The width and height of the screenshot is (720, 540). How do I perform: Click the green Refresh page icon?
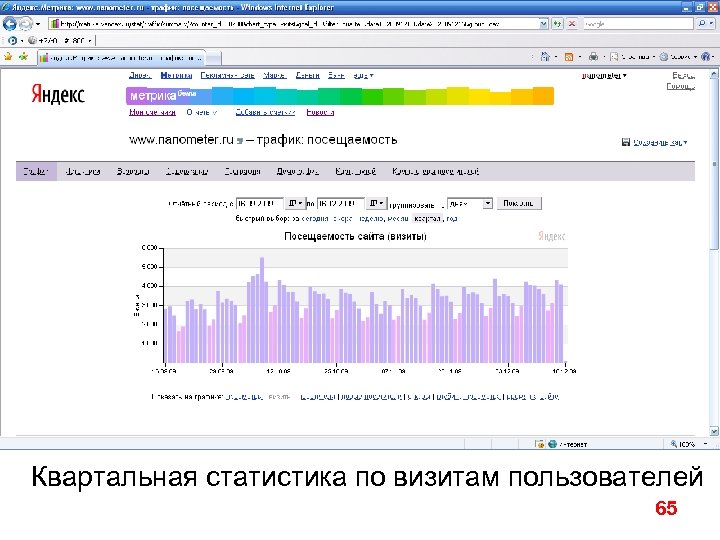tap(557, 24)
